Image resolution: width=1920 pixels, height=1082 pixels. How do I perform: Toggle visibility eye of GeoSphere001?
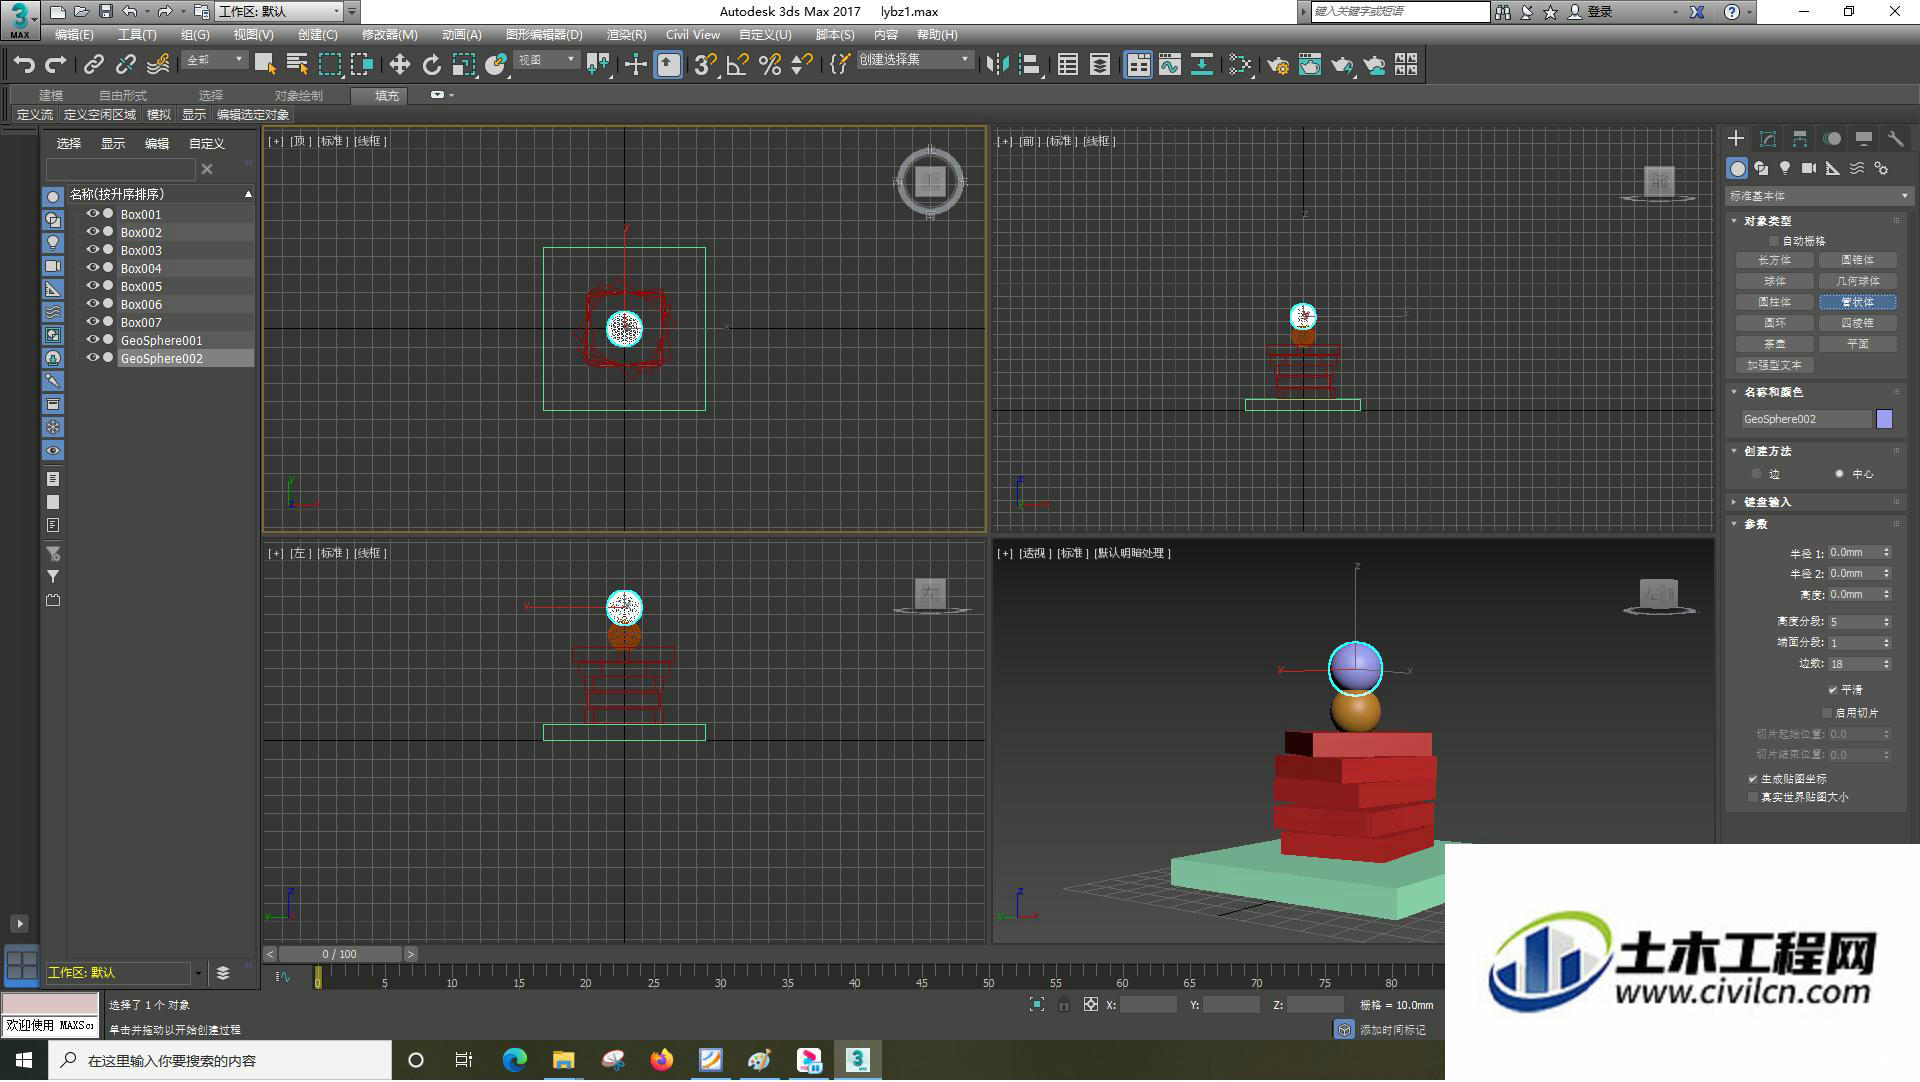(x=93, y=340)
